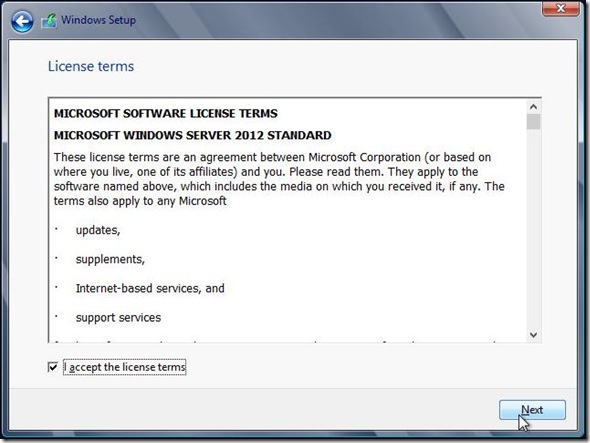This screenshot has height=443, width=590.
Task: Click the 'supplements,' bullet item
Action: [110, 259]
